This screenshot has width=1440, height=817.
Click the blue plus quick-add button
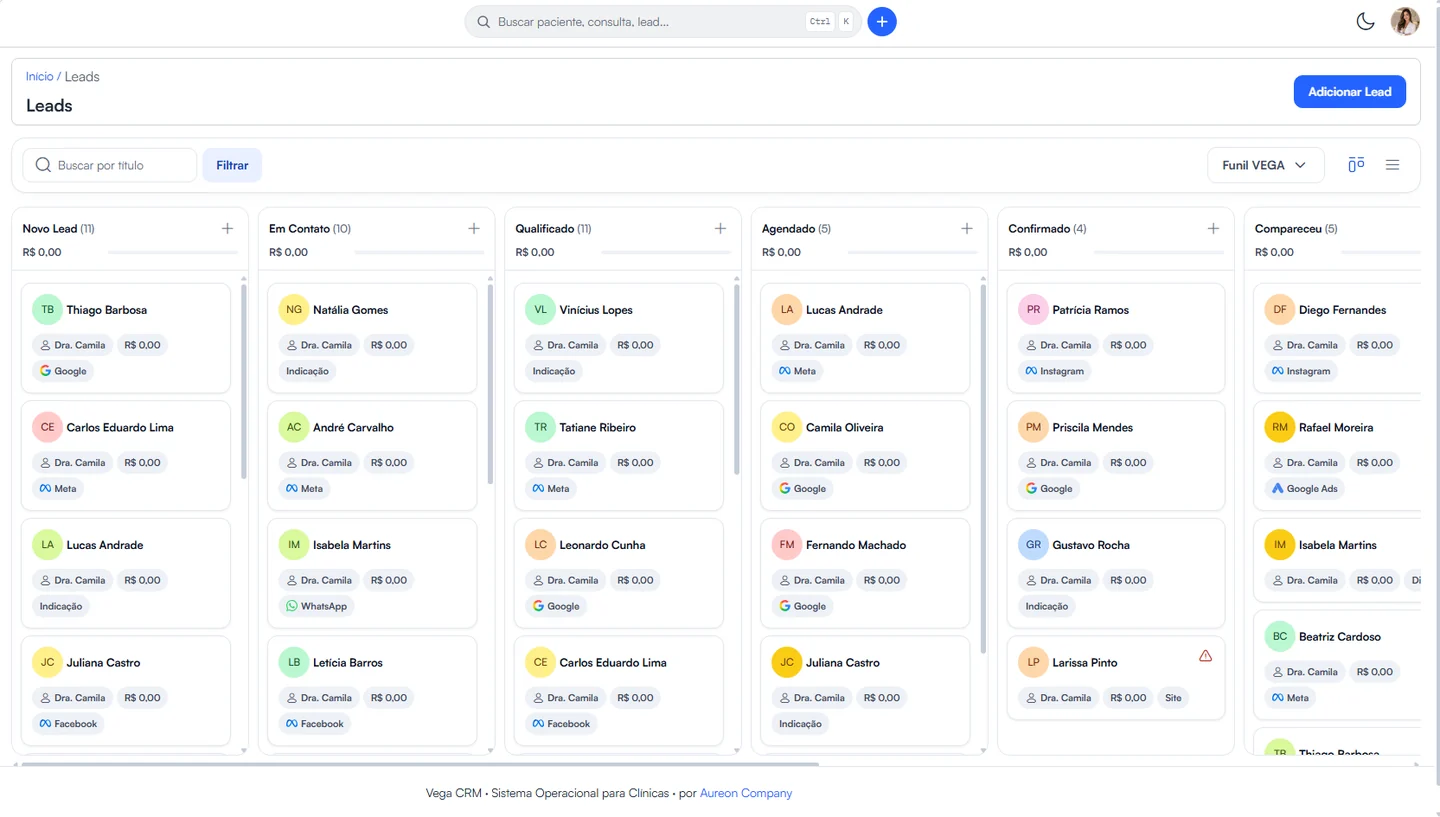point(882,22)
